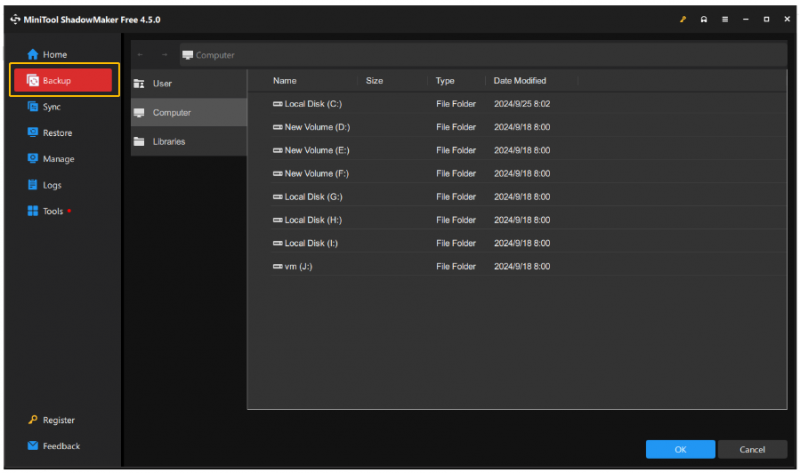Viewport: 800px width, 473px height.
Task: Sort list by Date Modified column header
Action: [x=519, y=81]
